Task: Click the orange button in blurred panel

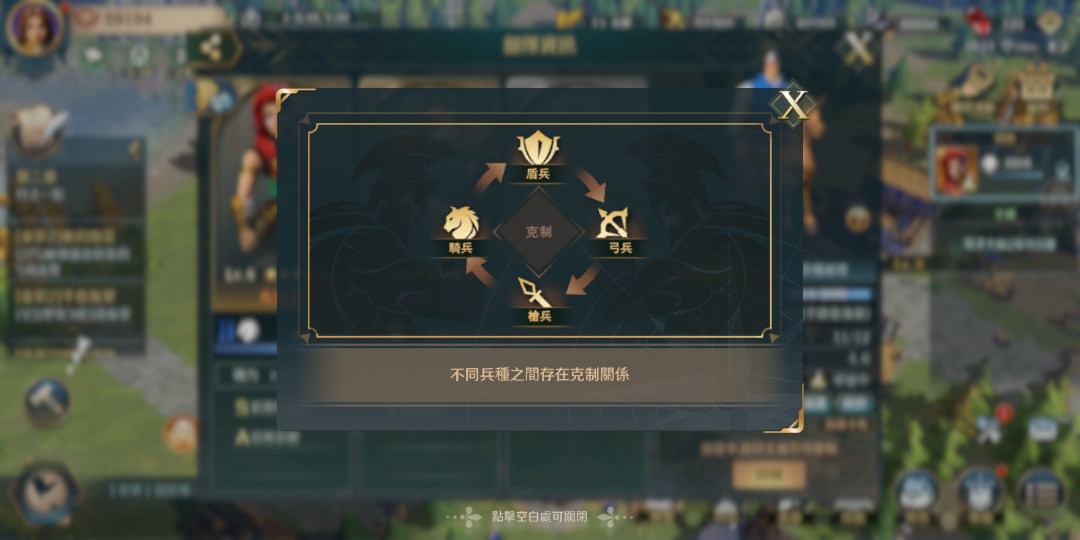Action: pyautogui.click(x=769, y=475)
